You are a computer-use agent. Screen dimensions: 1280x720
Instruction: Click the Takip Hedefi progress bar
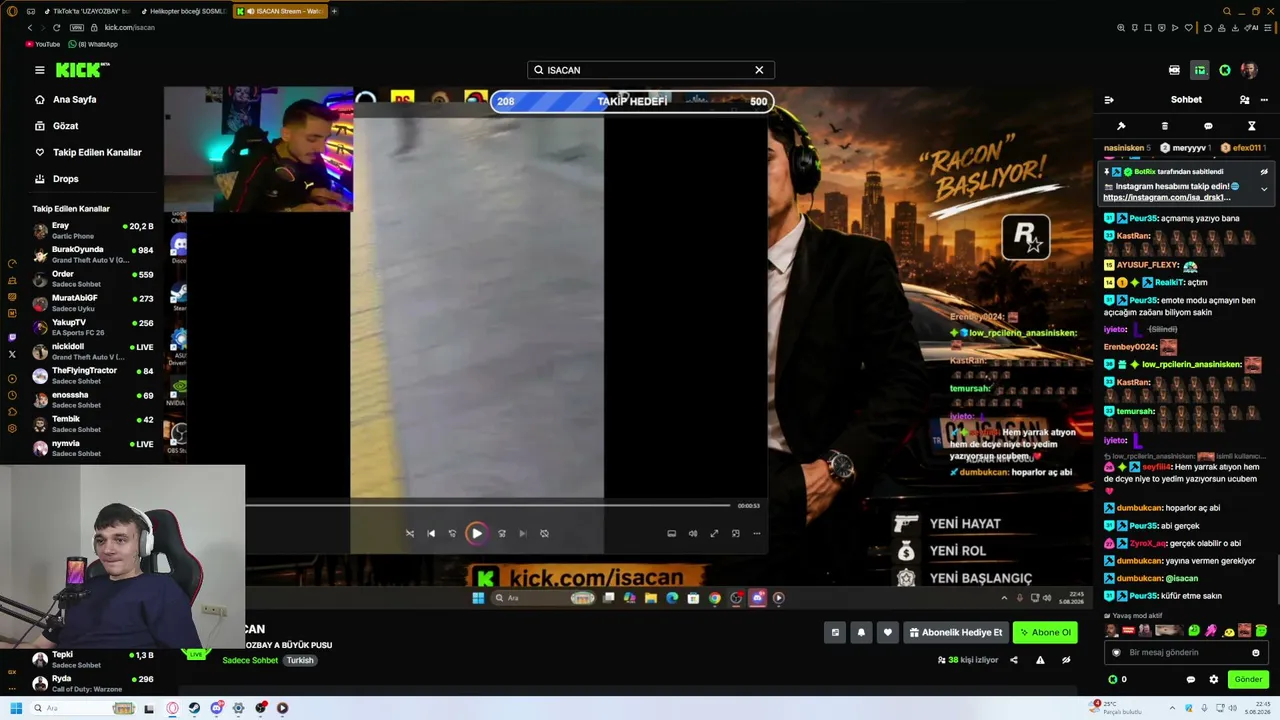[632, 101]
